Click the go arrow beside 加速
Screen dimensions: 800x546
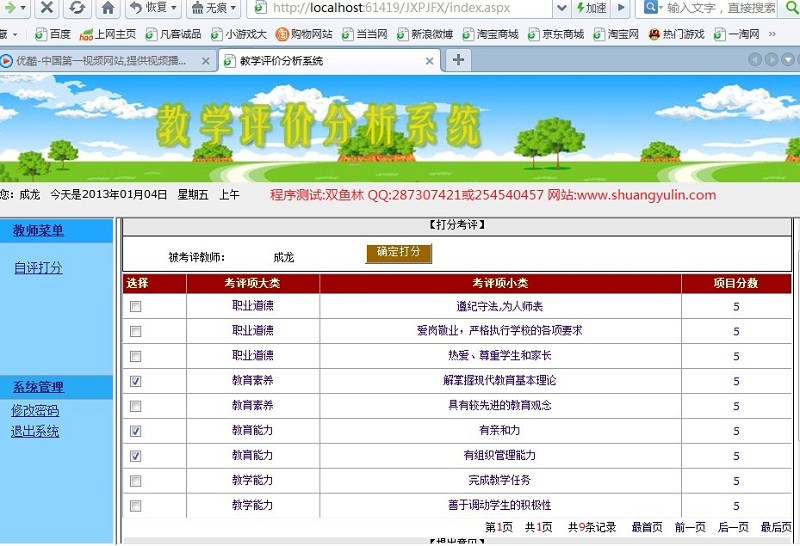pyautogui.click(x=621, y=8)
